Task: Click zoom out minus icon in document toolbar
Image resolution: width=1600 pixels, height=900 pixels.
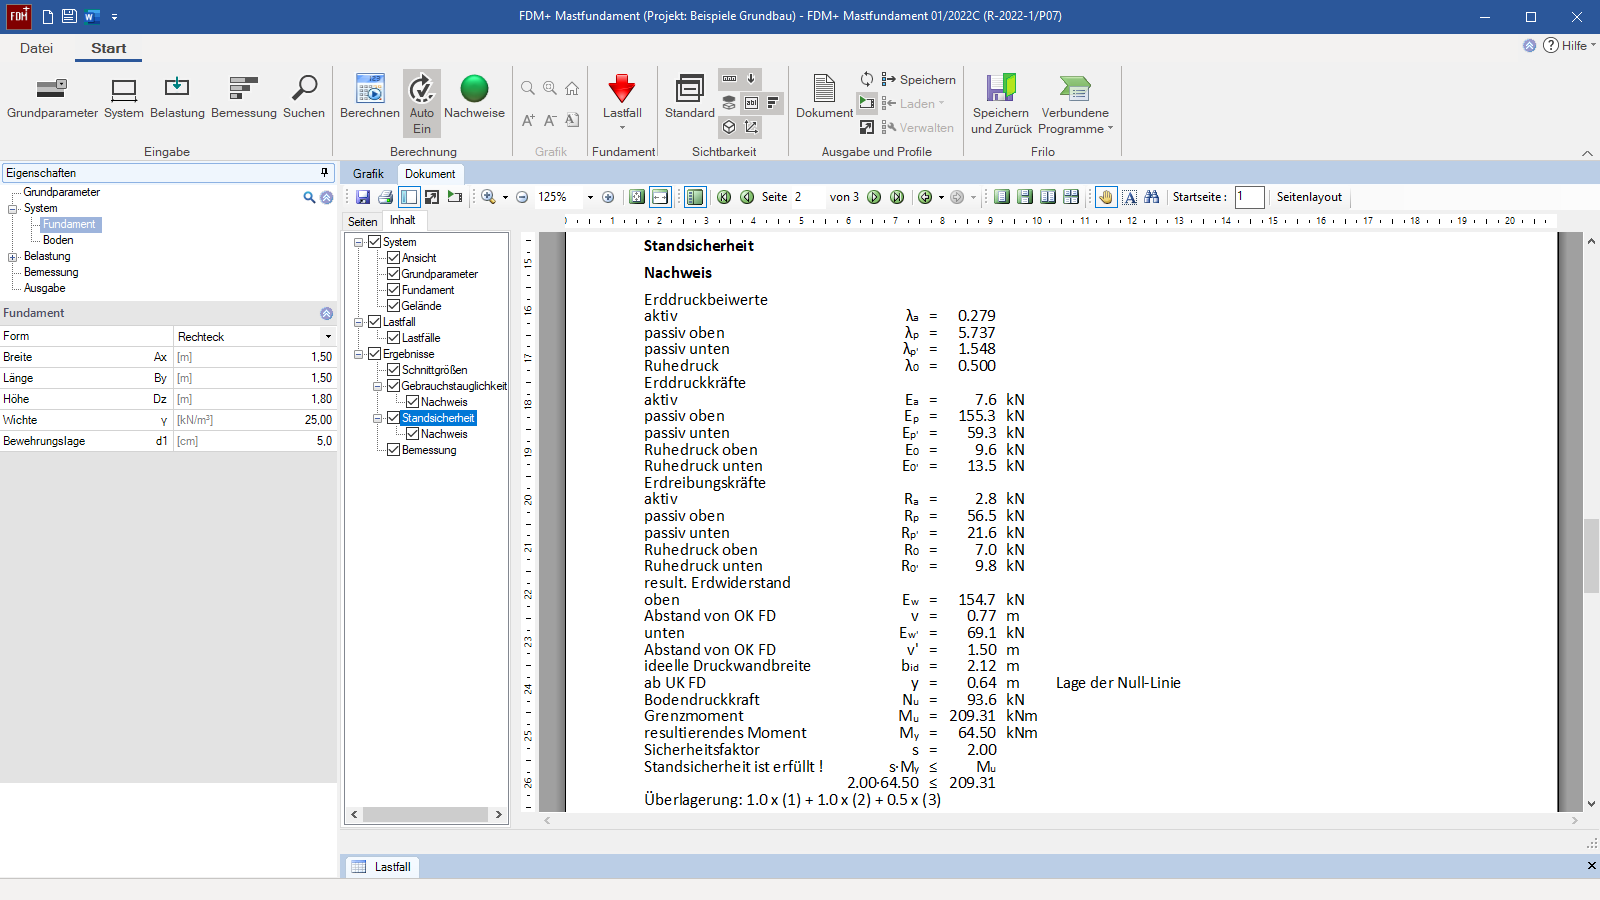Action: (x=522, y=197)
